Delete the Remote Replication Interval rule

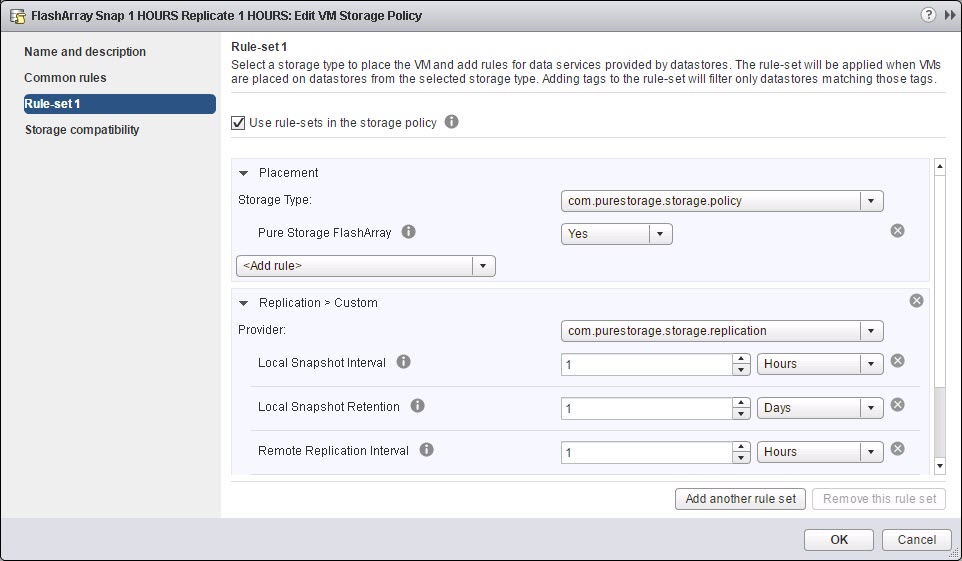click(x=897, y=449)
